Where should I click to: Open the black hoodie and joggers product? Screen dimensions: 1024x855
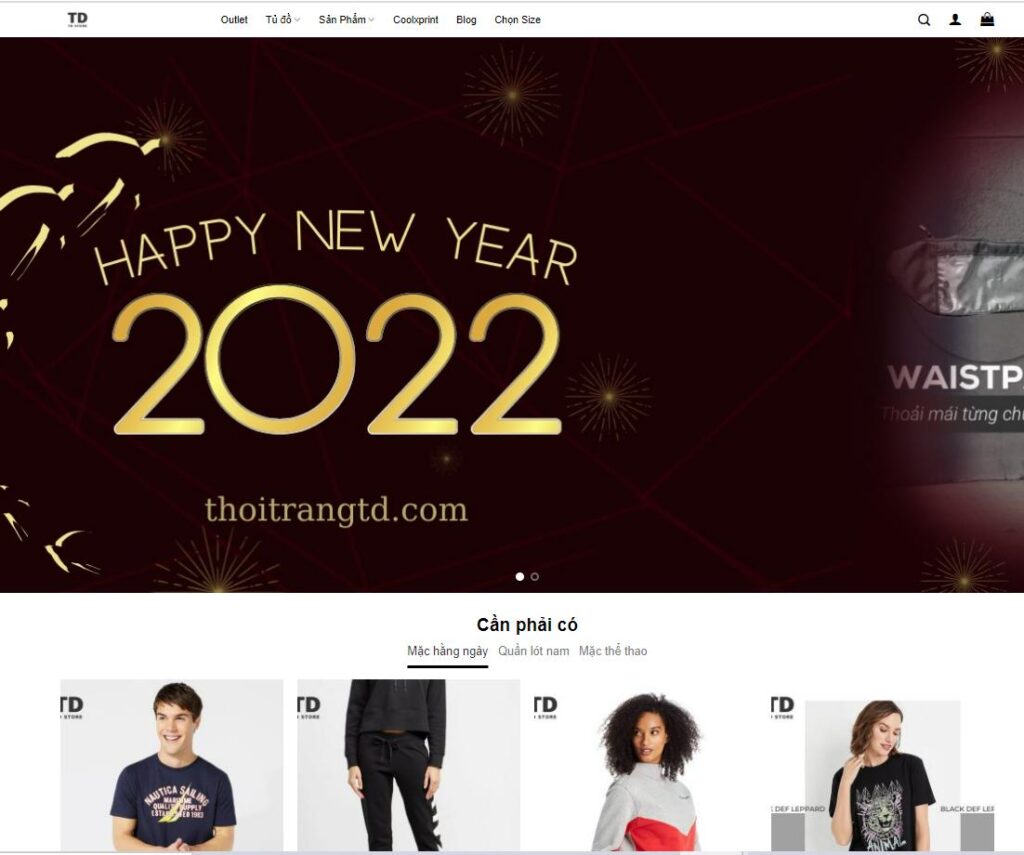click(x=409, y=765)
